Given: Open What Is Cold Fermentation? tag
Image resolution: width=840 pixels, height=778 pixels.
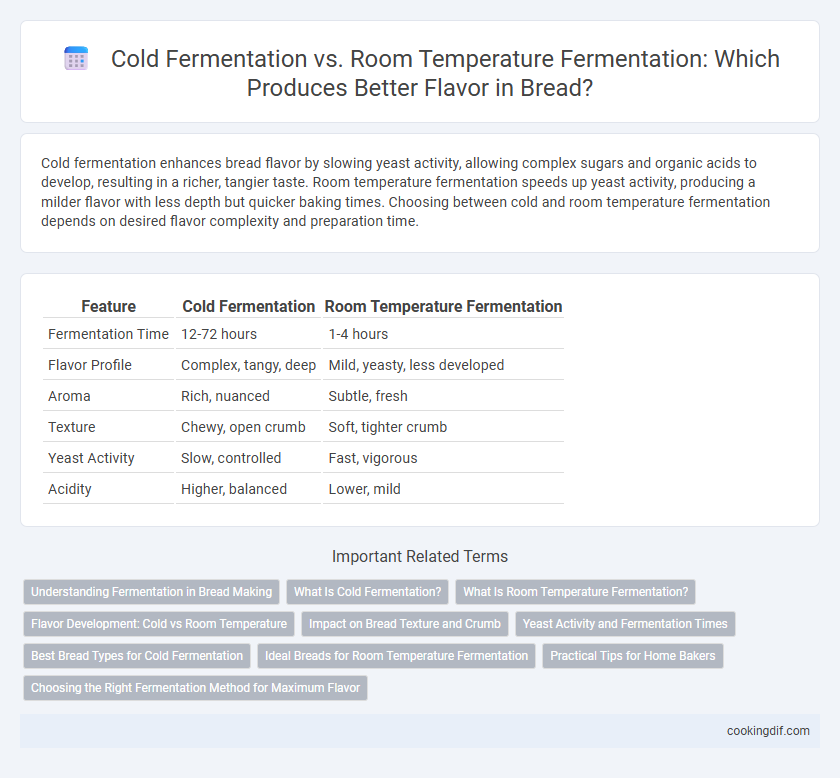Looking at the screenshot, I should [x=368, y=592].
